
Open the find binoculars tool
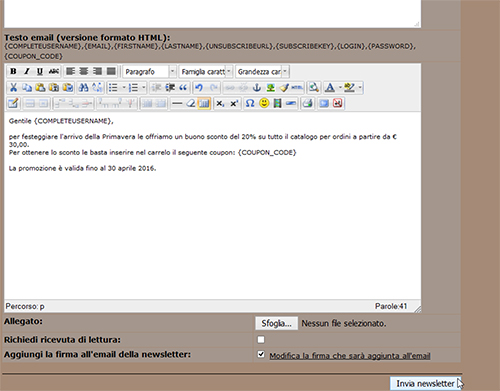[x=83, y=87]
